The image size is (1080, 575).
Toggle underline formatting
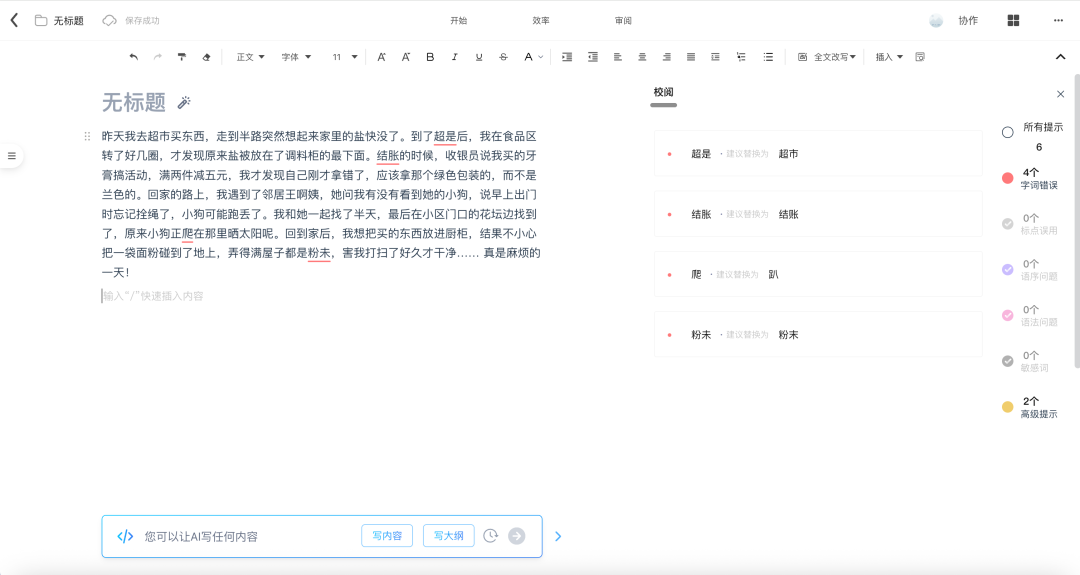tap(479, 57)
